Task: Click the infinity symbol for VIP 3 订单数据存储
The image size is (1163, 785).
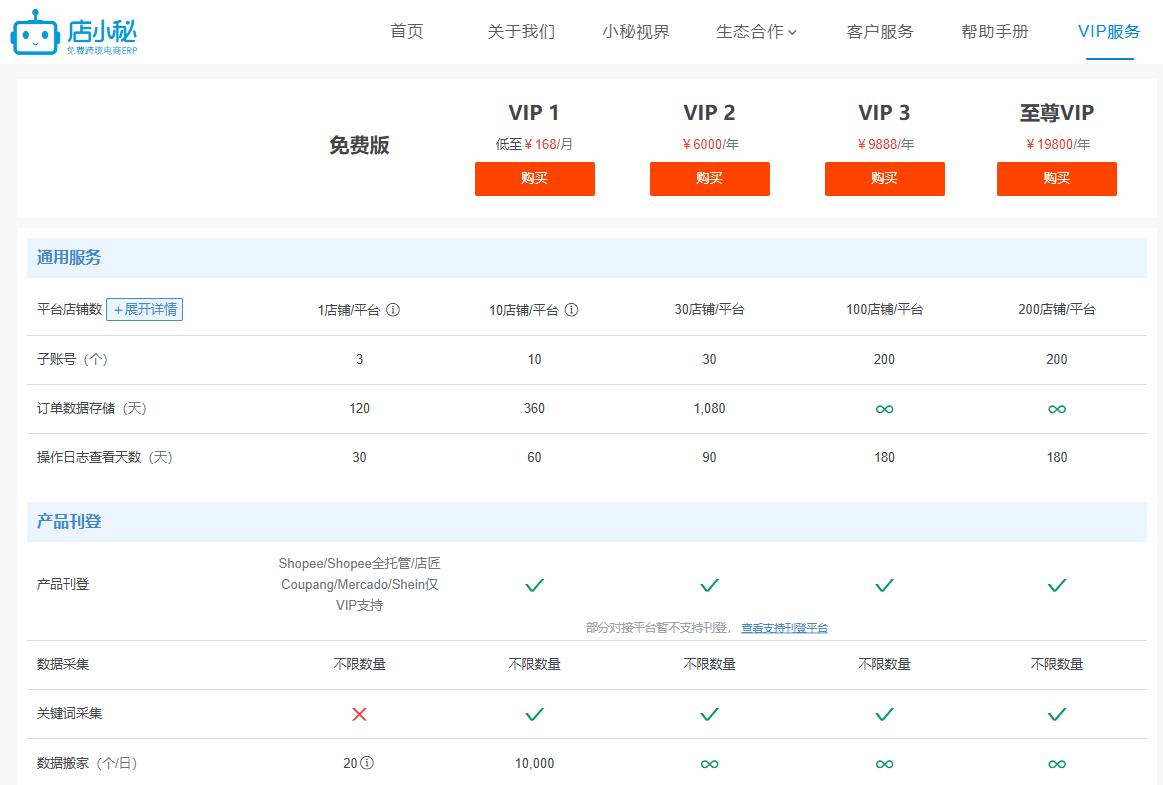Action: tap(884, 409)
